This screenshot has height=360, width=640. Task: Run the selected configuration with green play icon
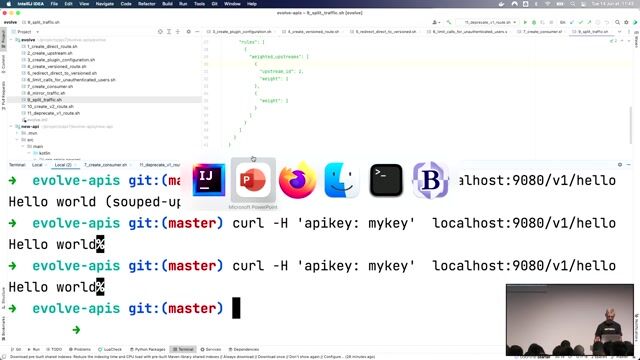pos(525,22)
